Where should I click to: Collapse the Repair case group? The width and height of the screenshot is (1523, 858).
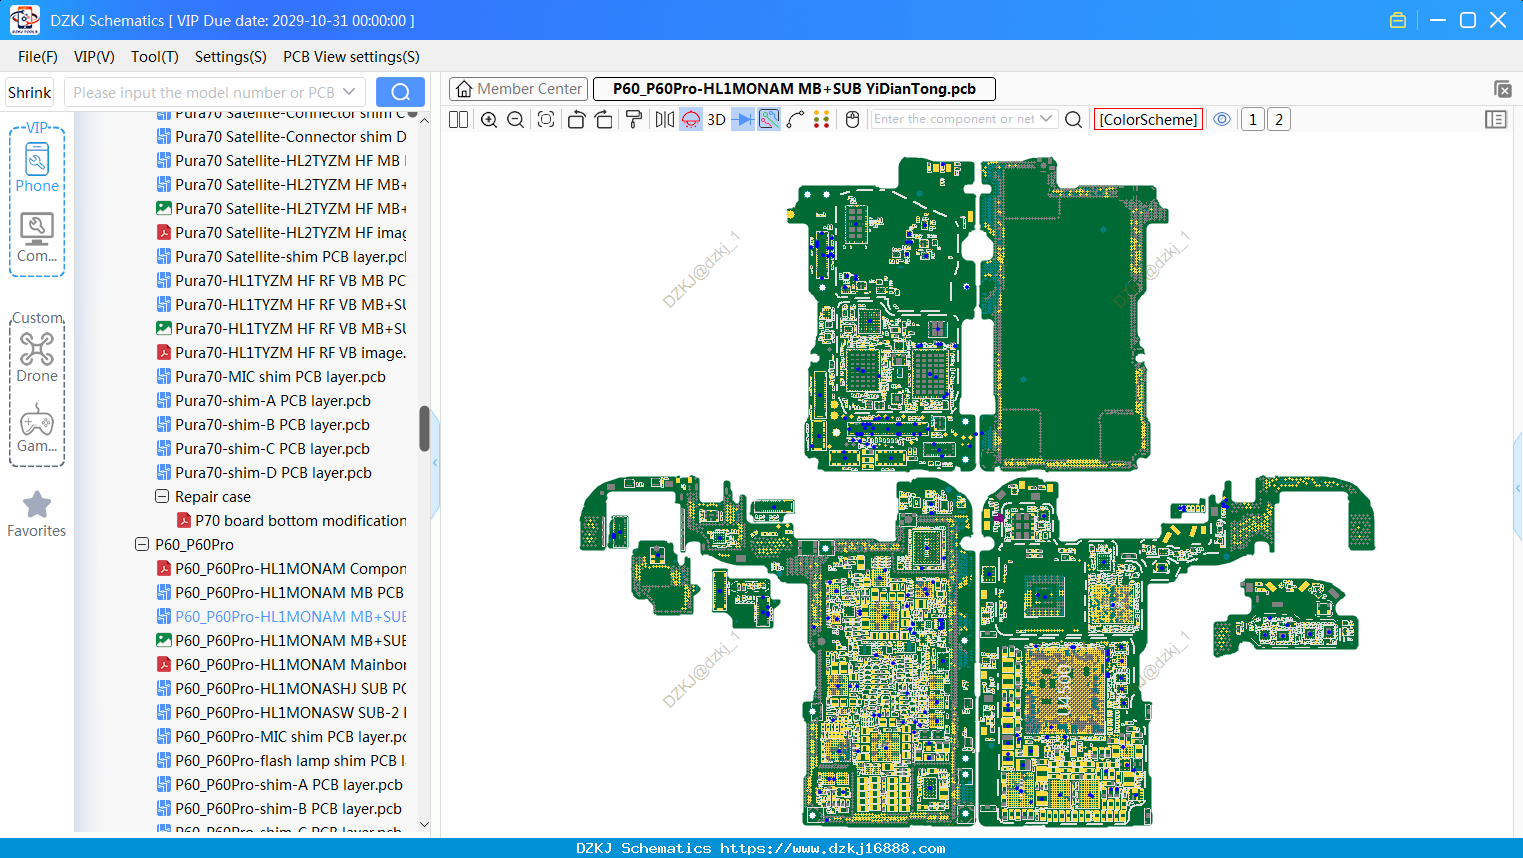coord(162,497)
